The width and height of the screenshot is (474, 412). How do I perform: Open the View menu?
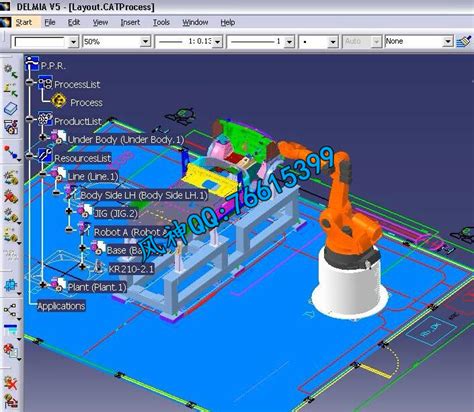point(100,22)
